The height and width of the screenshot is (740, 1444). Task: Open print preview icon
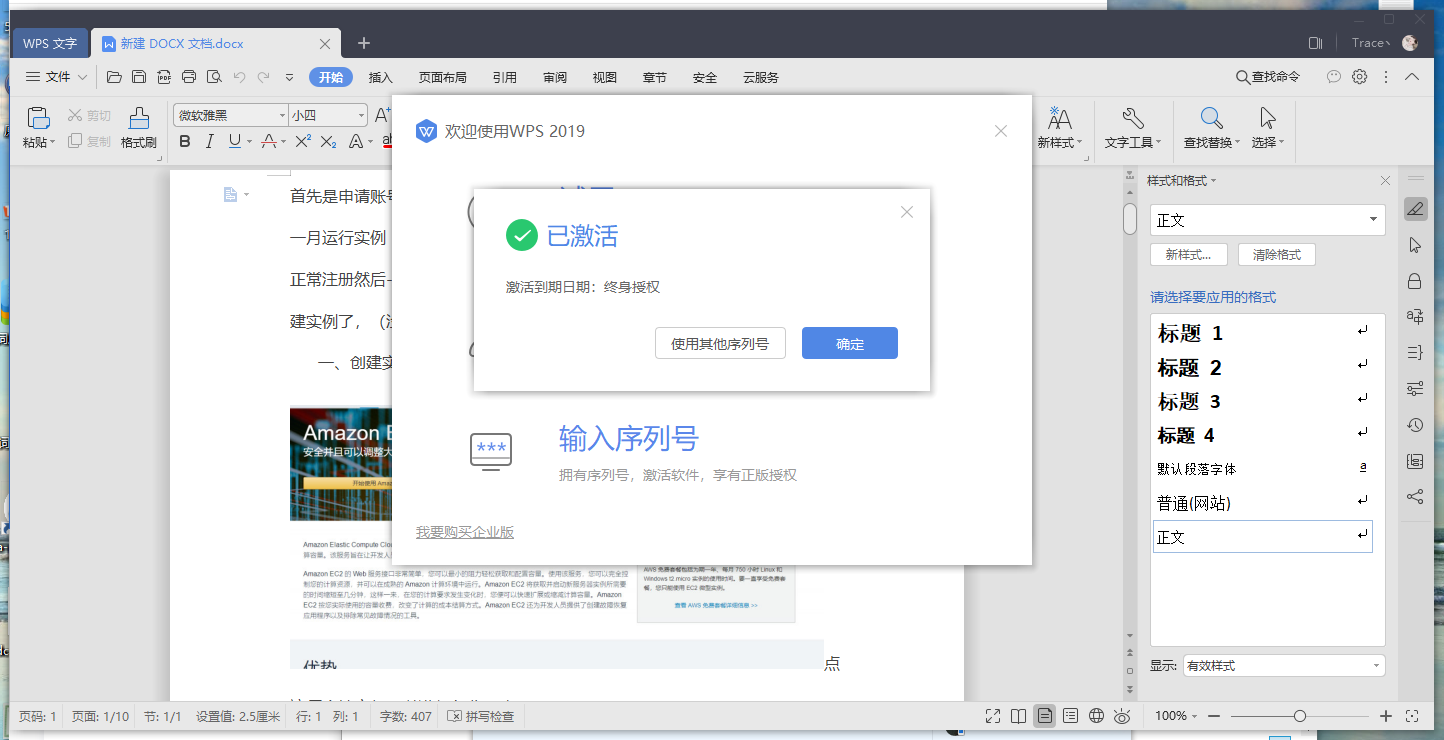[x=213, y=77]
